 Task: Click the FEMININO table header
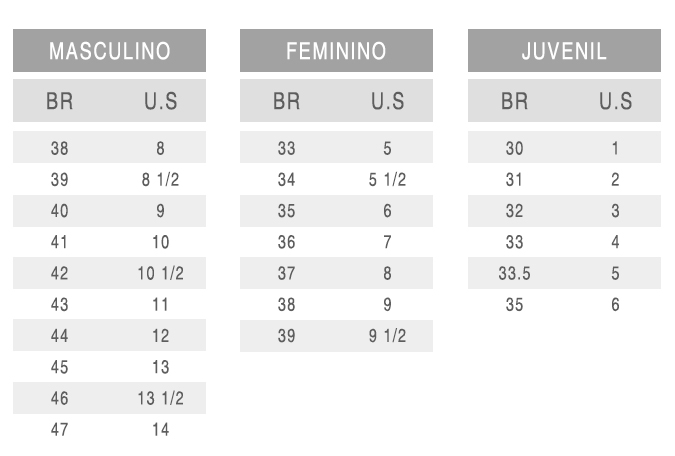point(336,51)
